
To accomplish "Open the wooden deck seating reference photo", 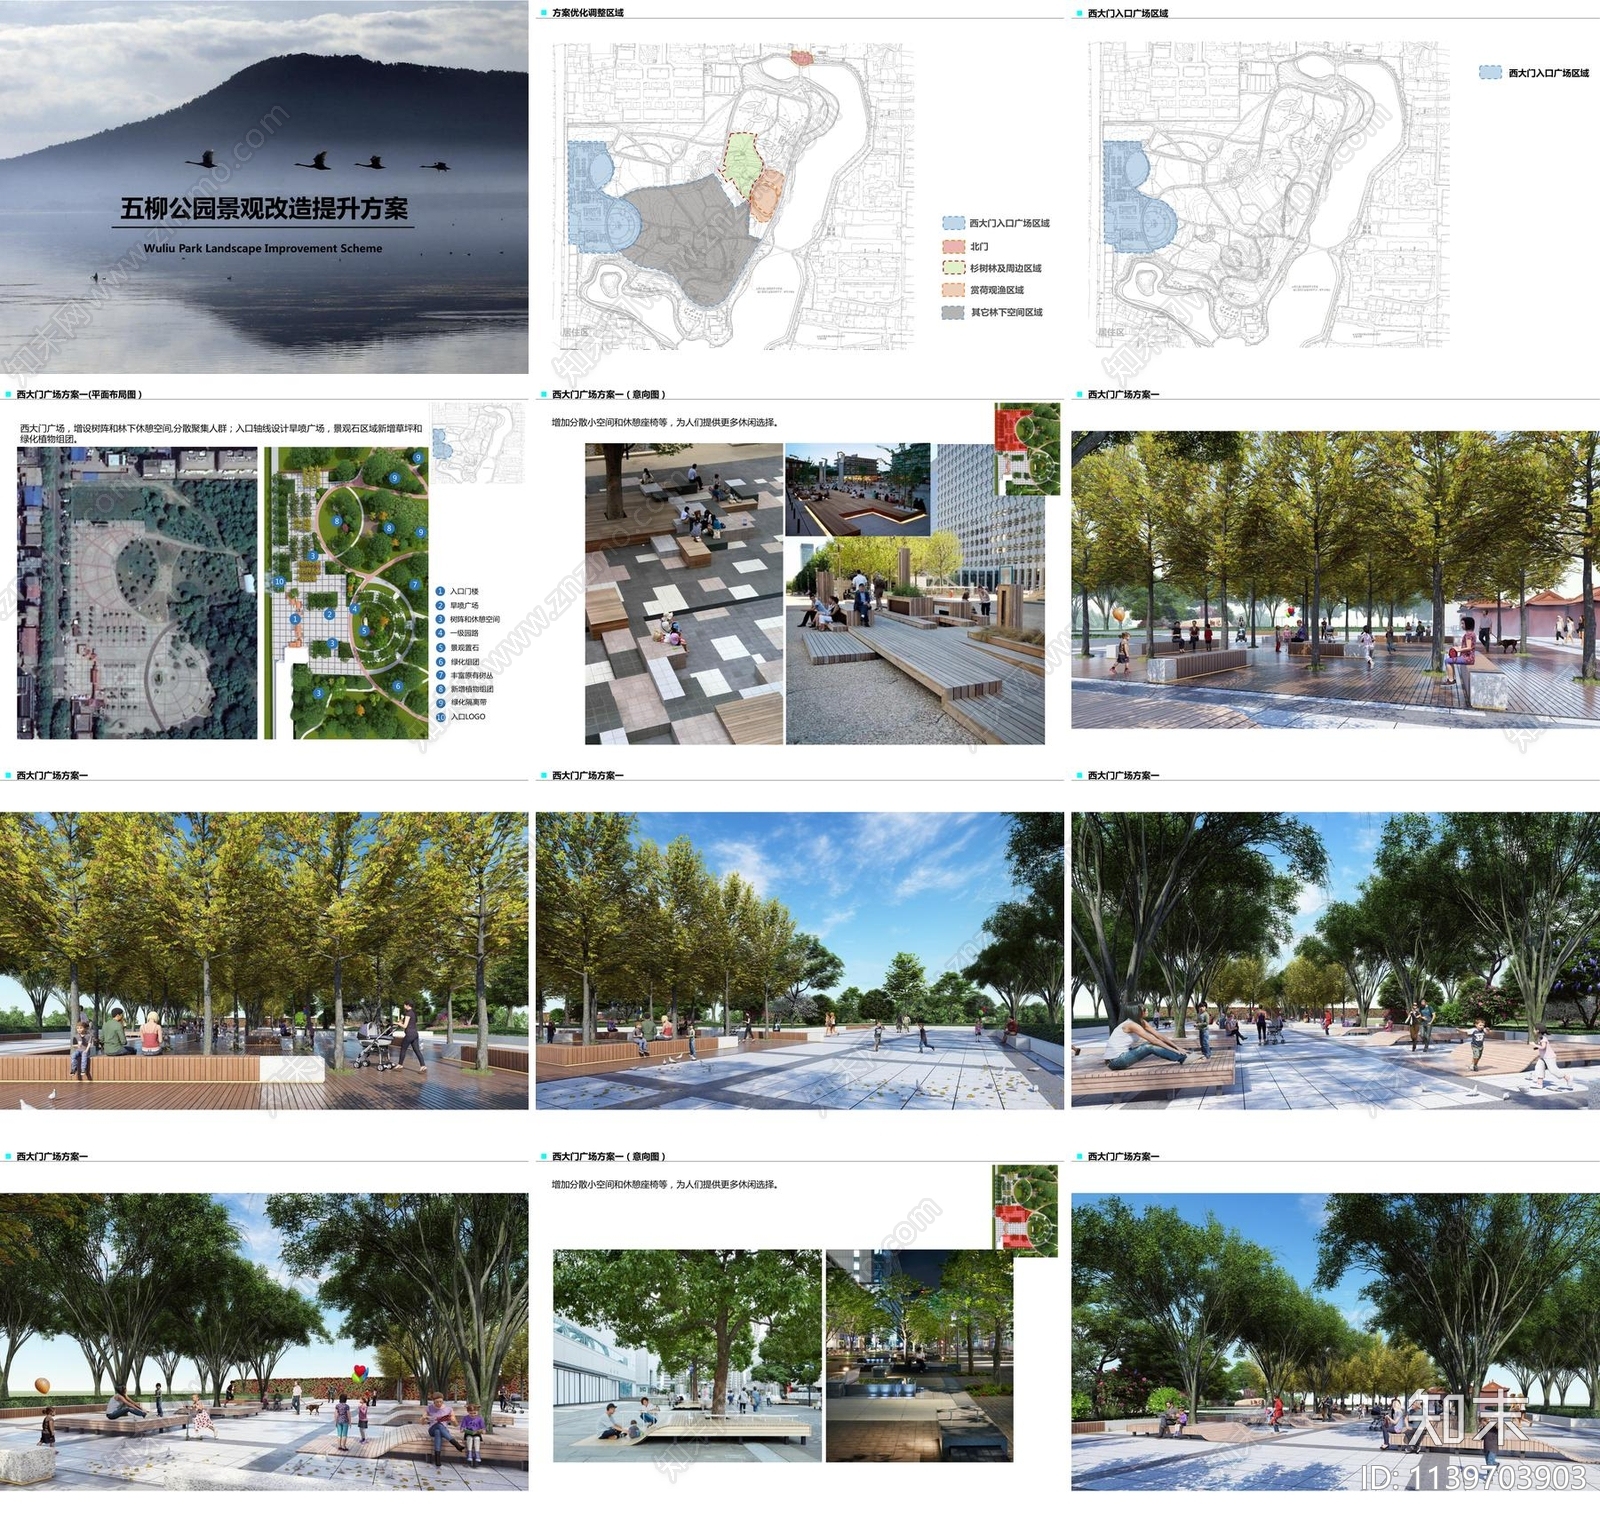I will click(915, 642).
